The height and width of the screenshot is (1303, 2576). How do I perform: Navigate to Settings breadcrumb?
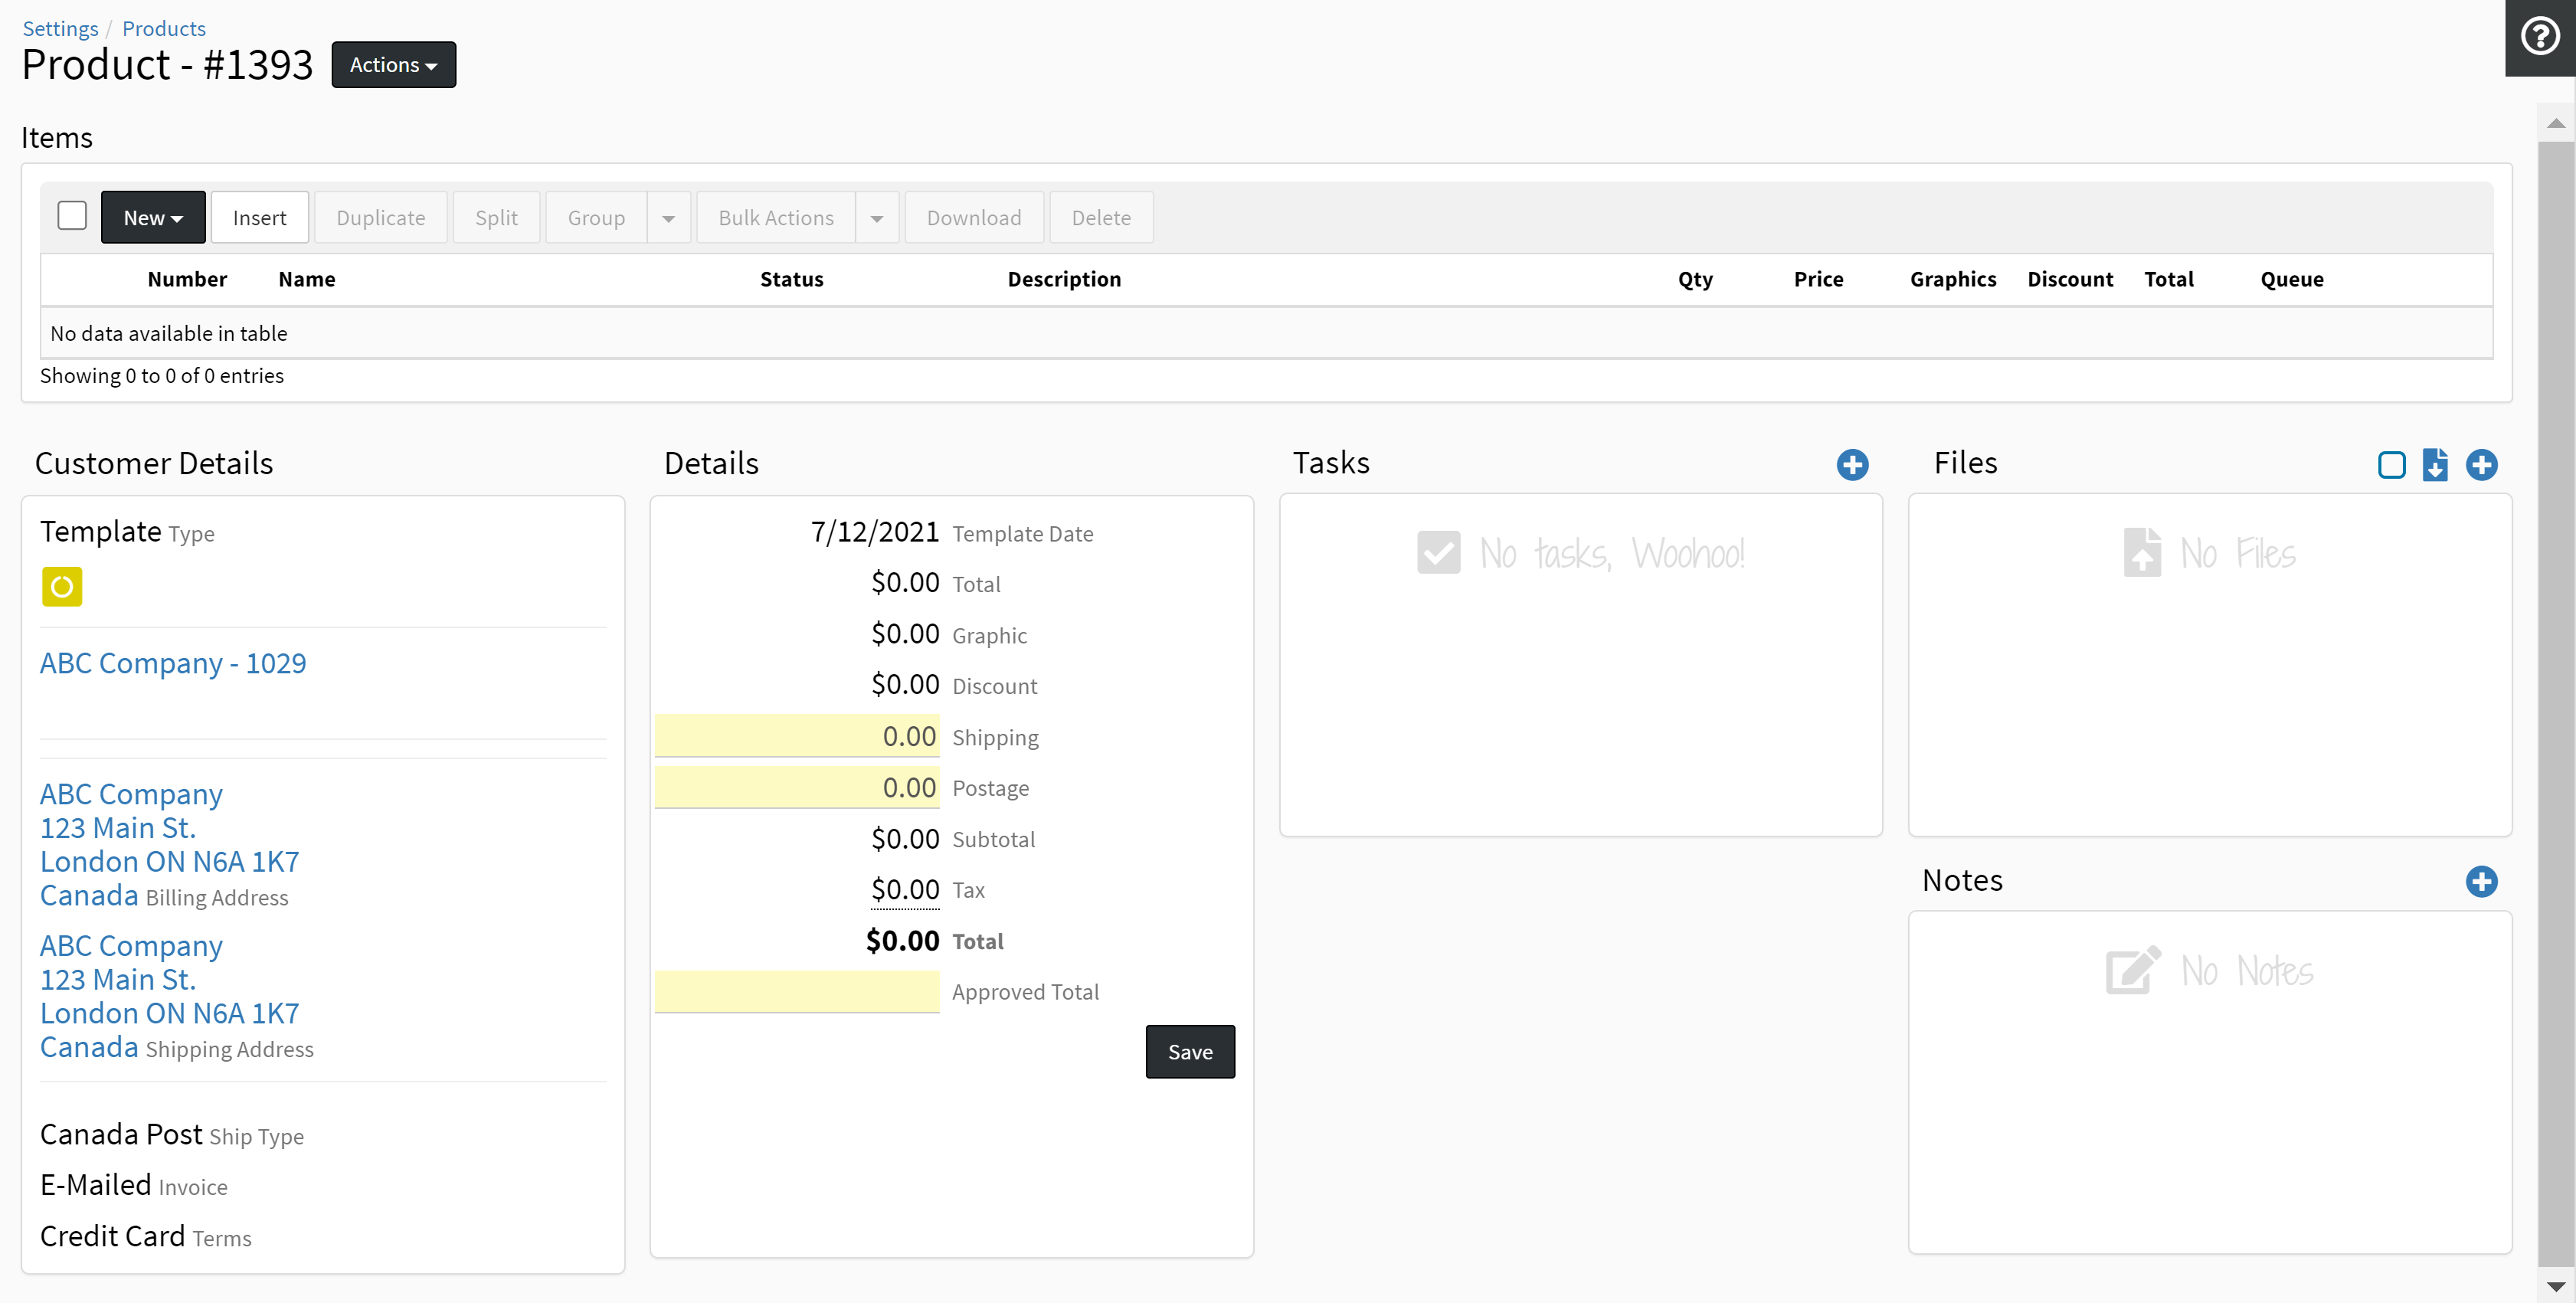point(60,28)
